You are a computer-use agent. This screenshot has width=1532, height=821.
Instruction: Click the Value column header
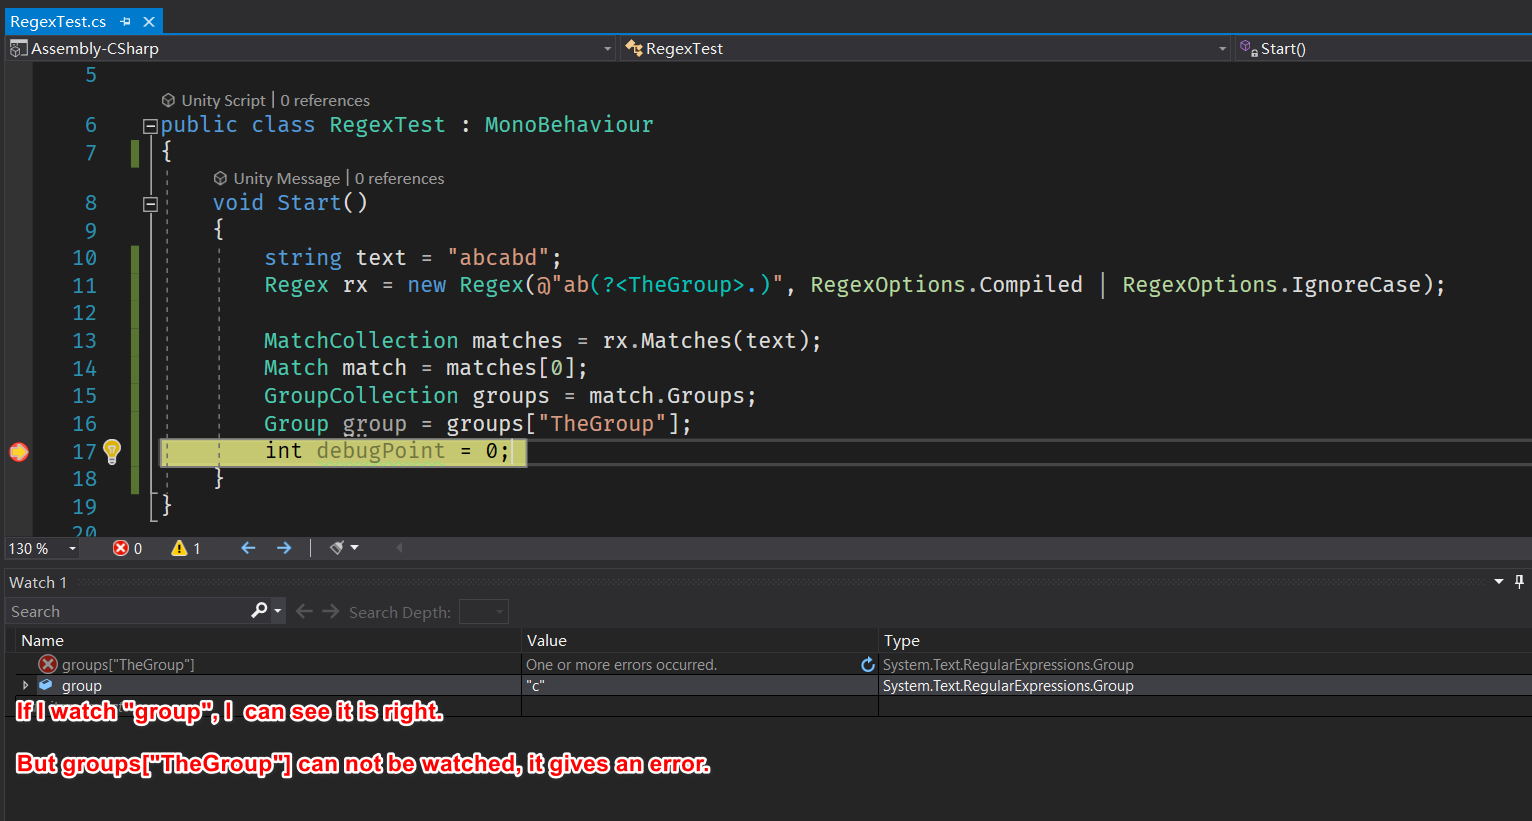point(700,640)
